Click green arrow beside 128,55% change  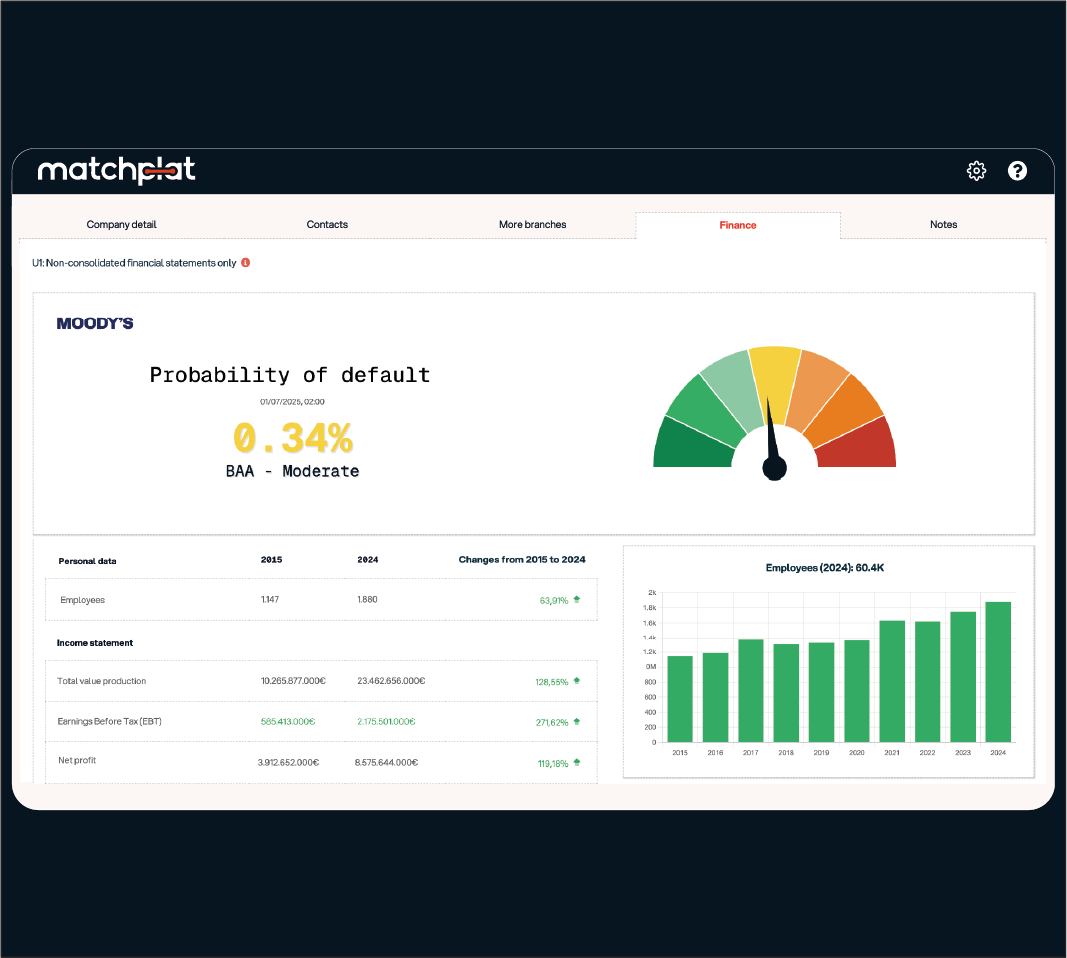[577, 681]
